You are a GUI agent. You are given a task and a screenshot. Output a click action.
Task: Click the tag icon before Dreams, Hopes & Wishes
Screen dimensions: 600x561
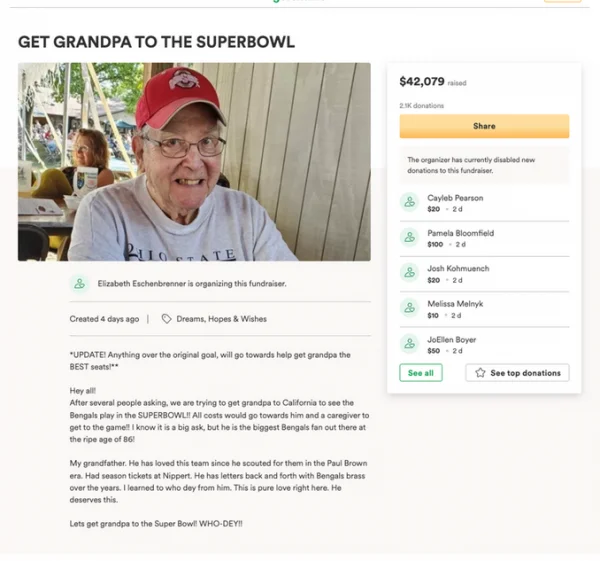tap(166, 319)
